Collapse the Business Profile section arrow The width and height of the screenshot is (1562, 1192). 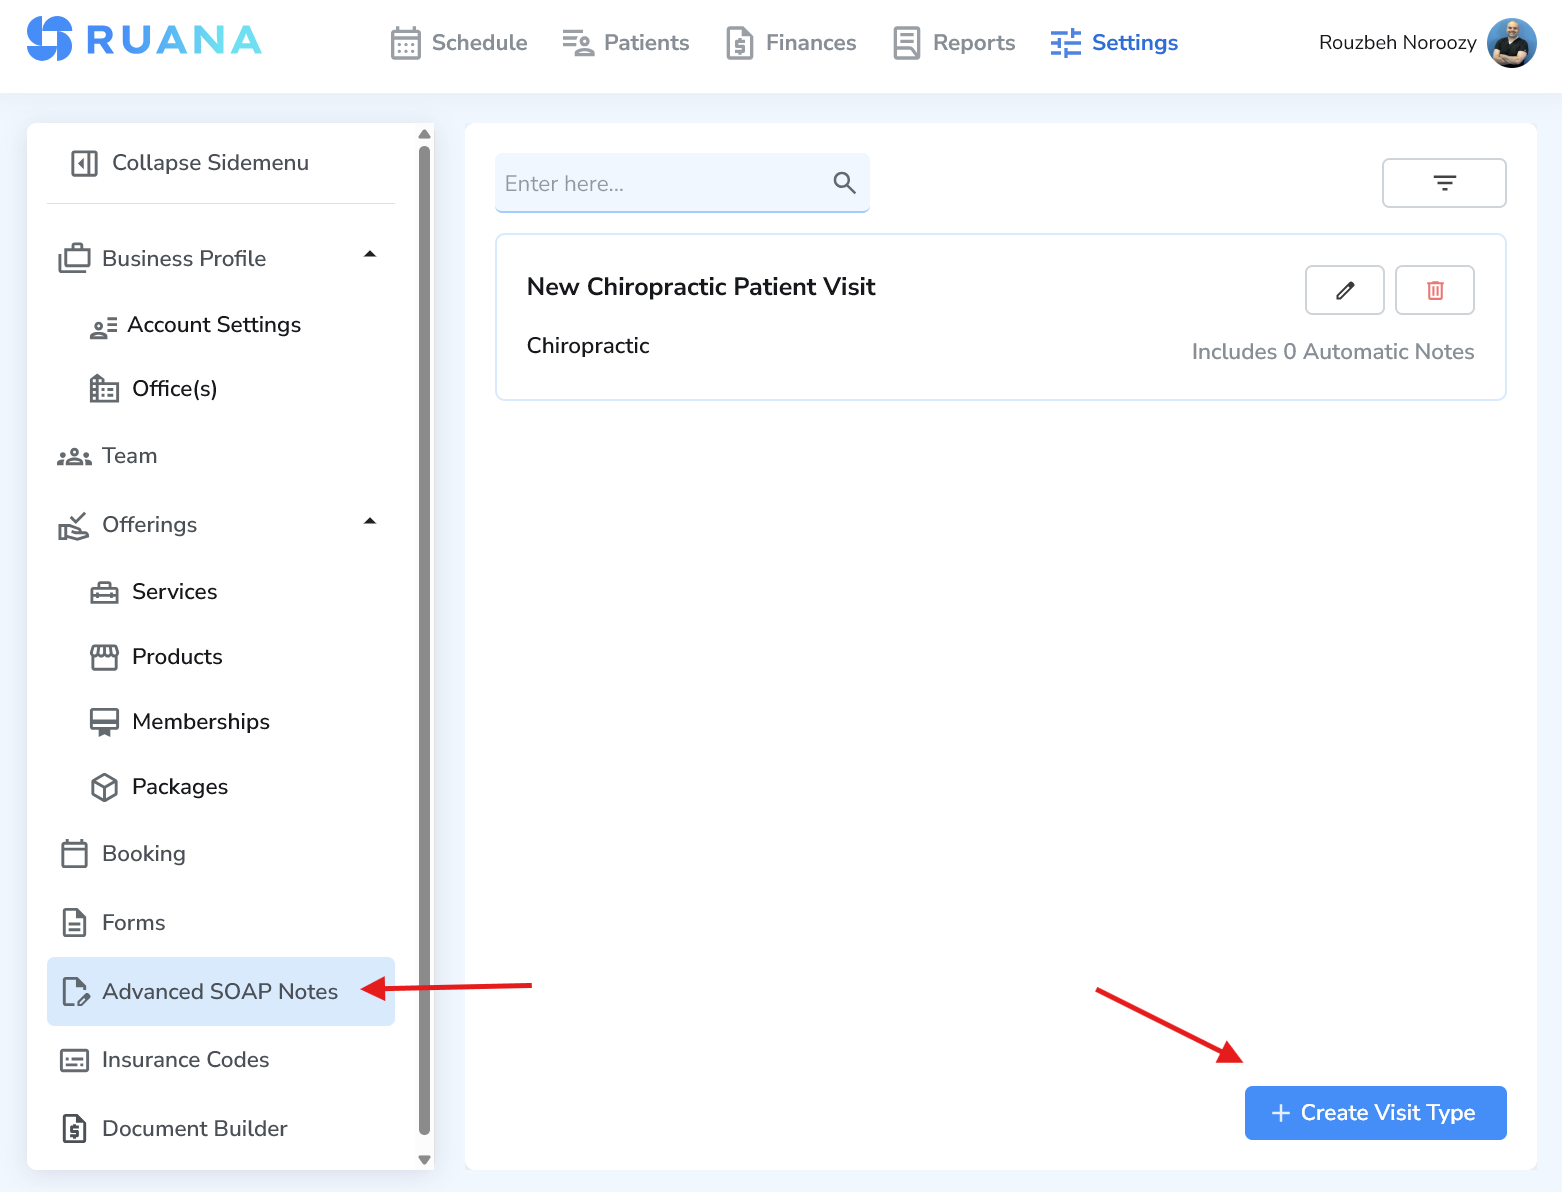pyautogui.click(x=370, y=255)
